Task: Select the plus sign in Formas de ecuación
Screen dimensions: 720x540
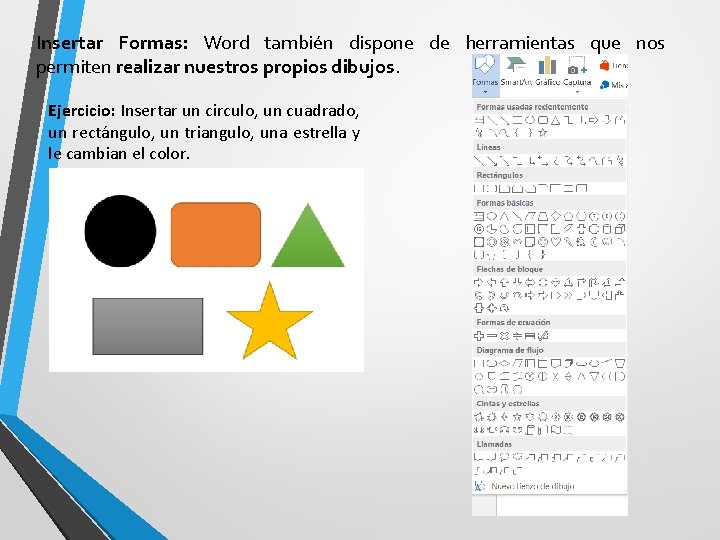Action: pos(479,336)
